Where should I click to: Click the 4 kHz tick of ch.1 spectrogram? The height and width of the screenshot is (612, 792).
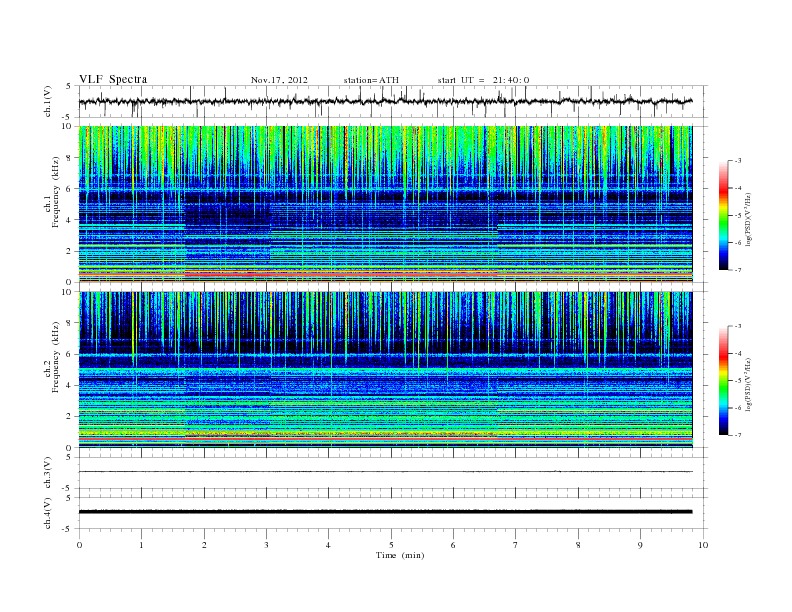[69, 220]
